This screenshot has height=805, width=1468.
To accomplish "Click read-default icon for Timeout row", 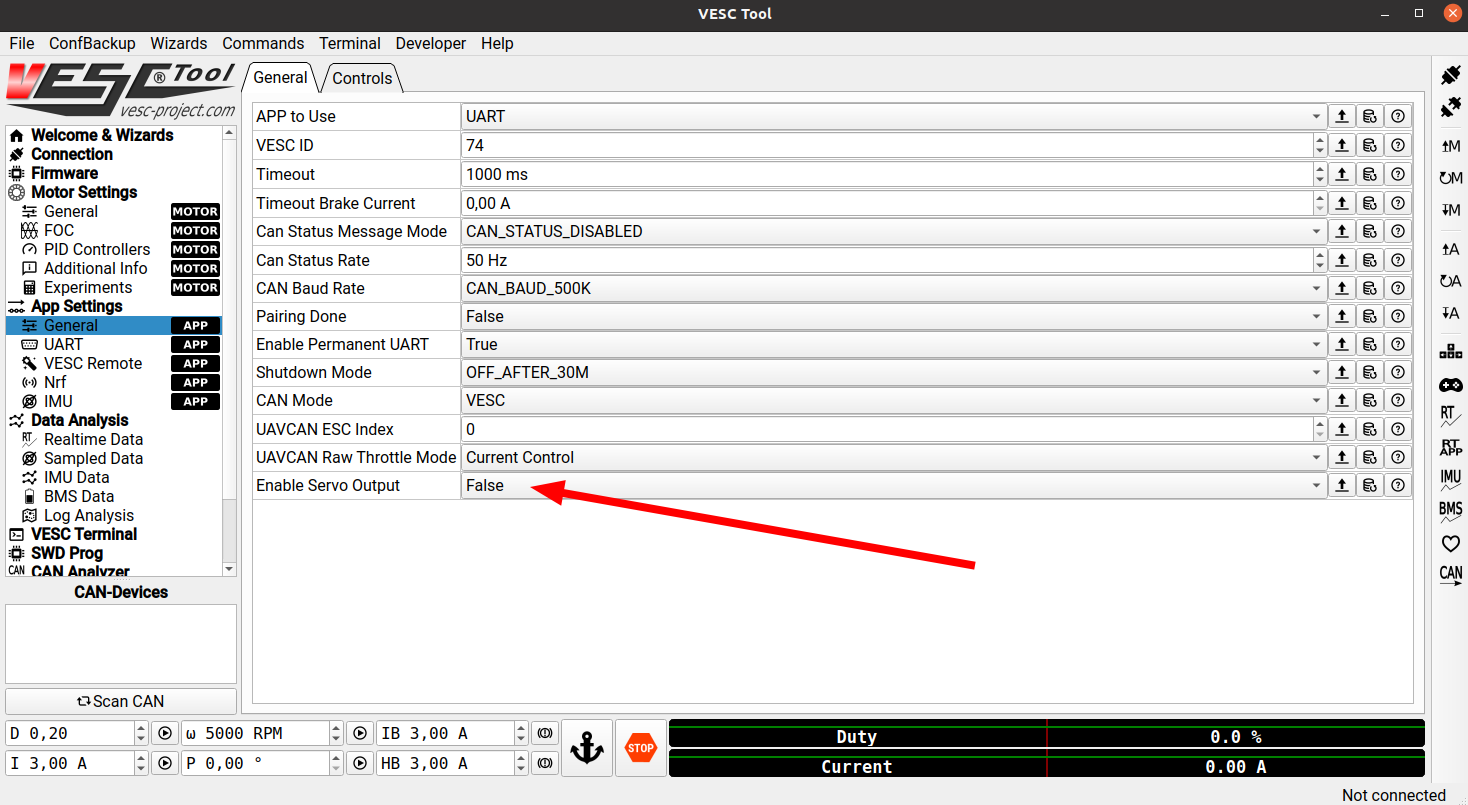I will [1369, 174].
